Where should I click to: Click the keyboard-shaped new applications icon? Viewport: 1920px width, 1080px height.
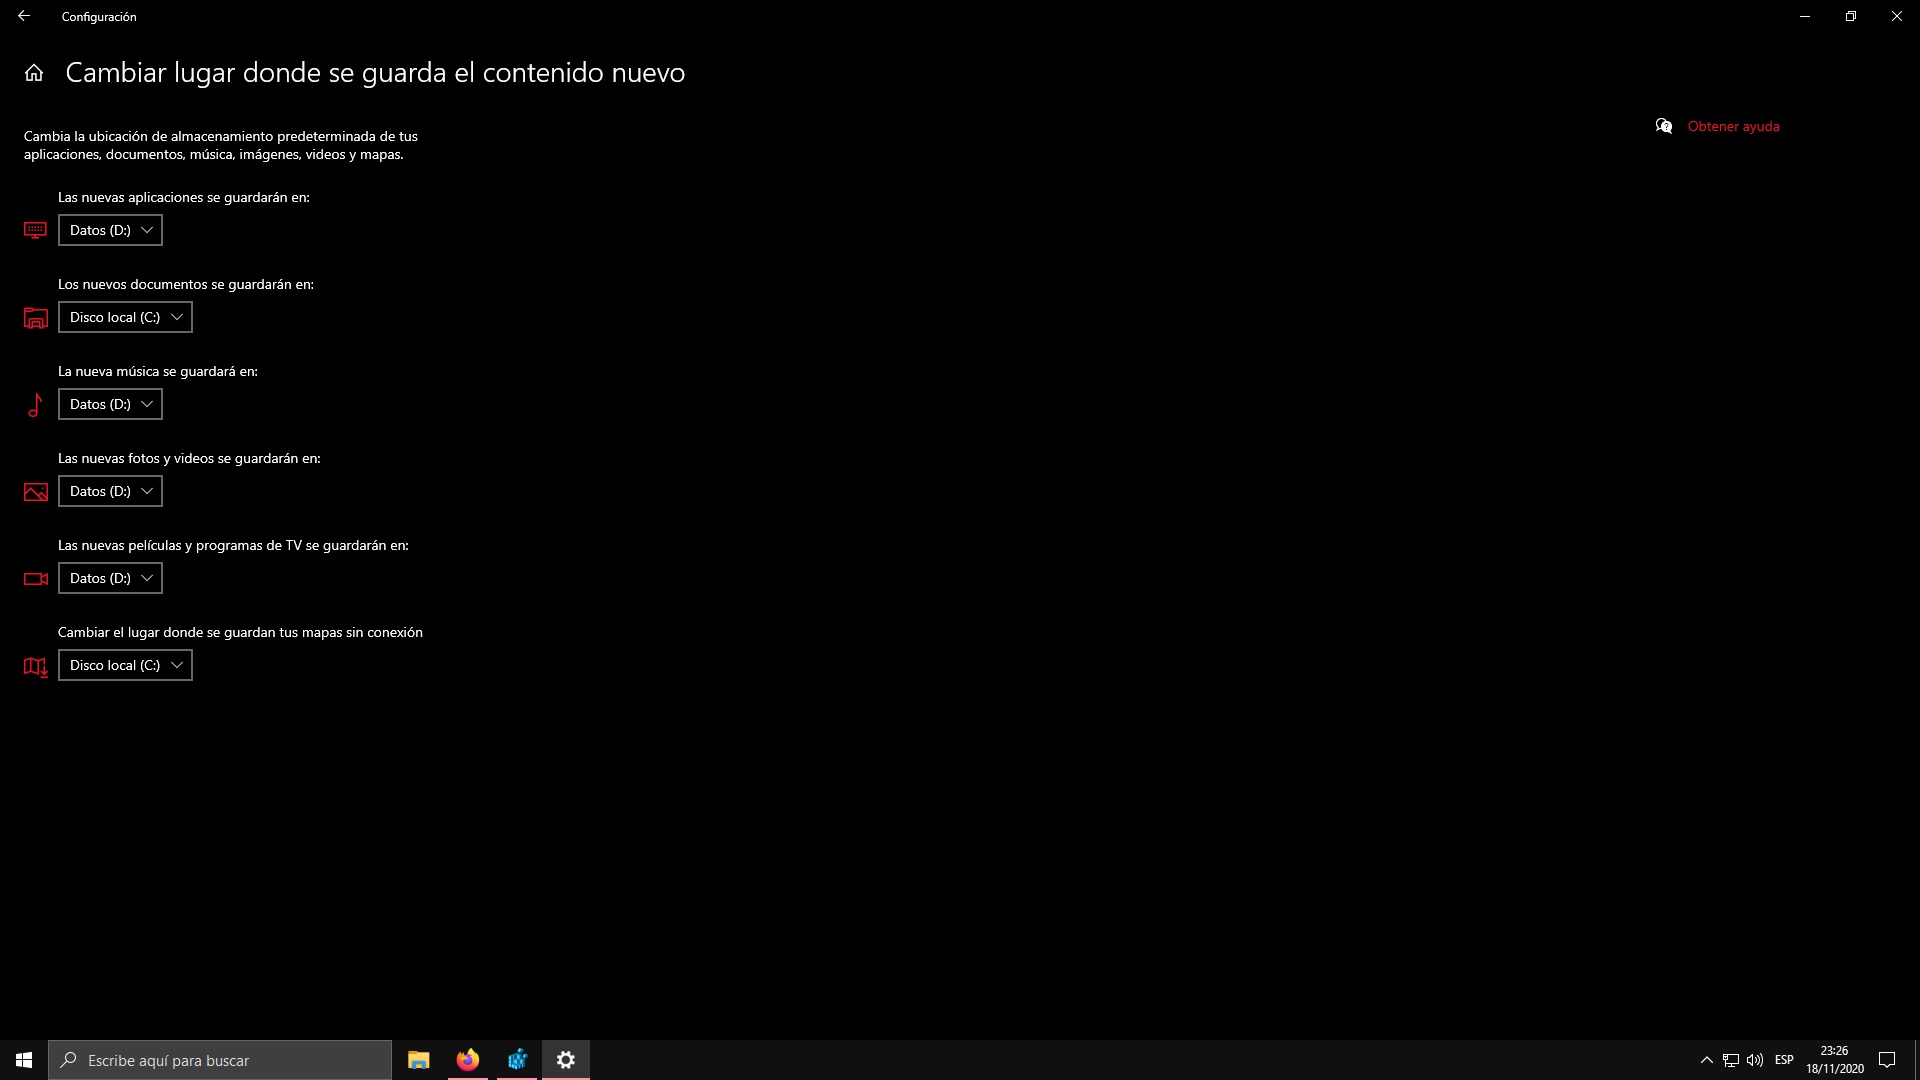(35, 231)
